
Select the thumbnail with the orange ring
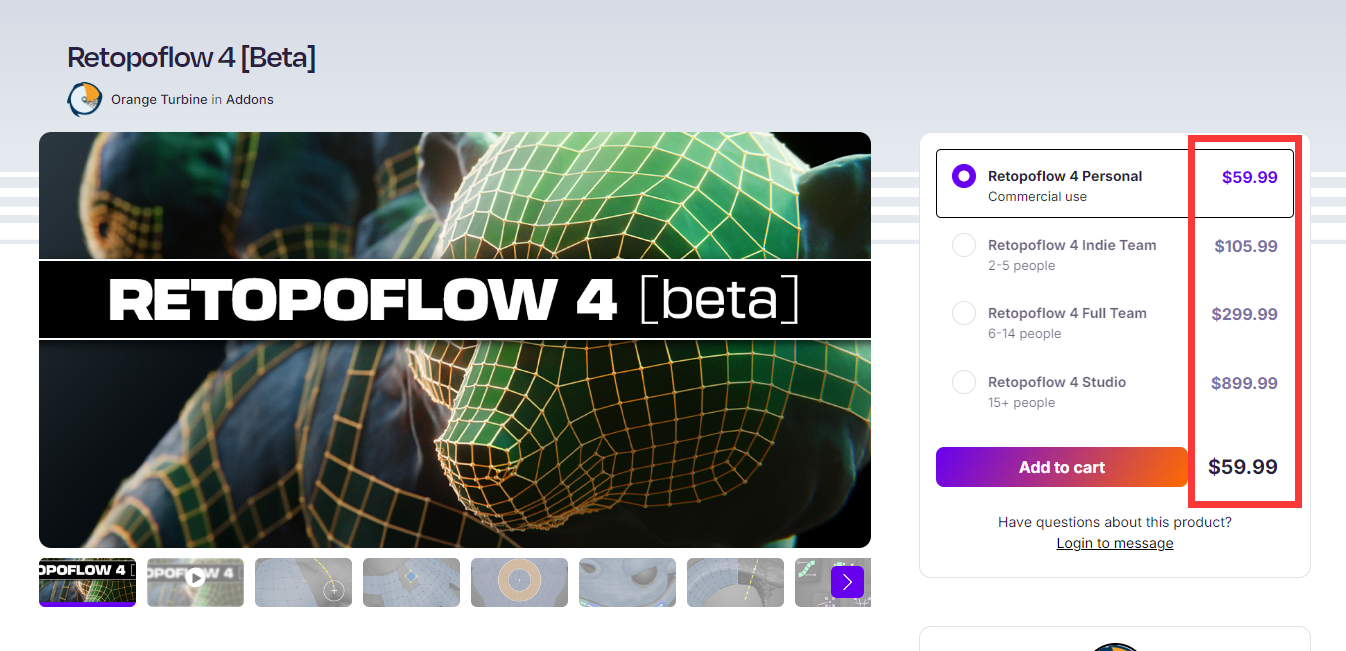pyautogui.click(x=519, y=582)
